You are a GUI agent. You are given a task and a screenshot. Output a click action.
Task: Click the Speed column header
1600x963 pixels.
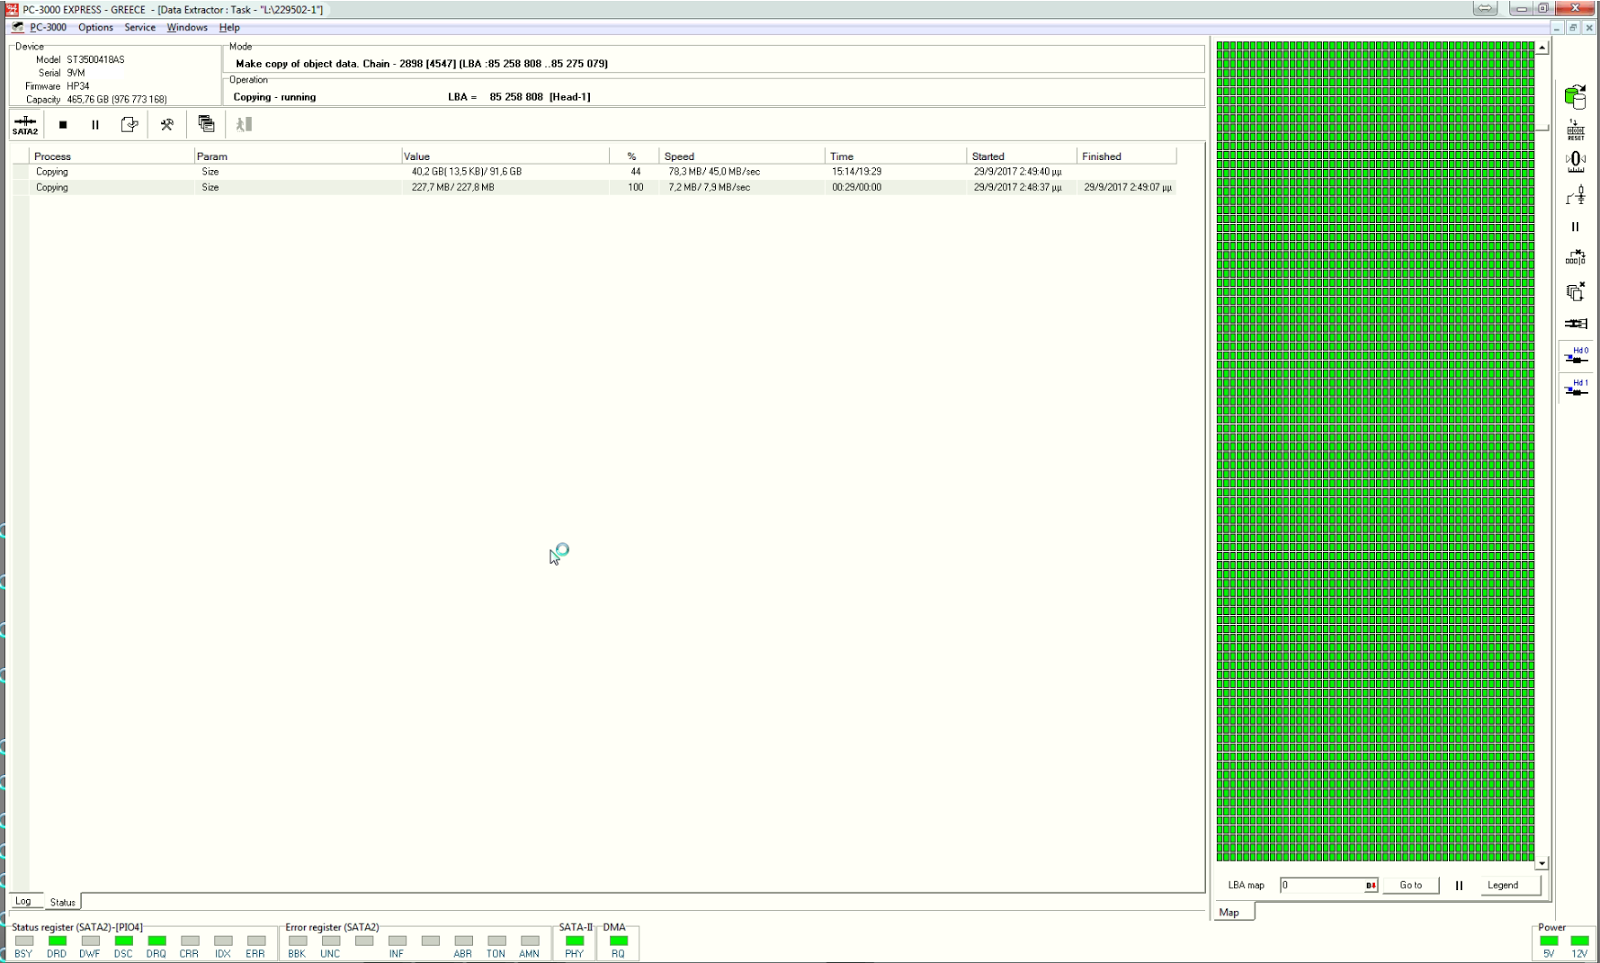742,156
